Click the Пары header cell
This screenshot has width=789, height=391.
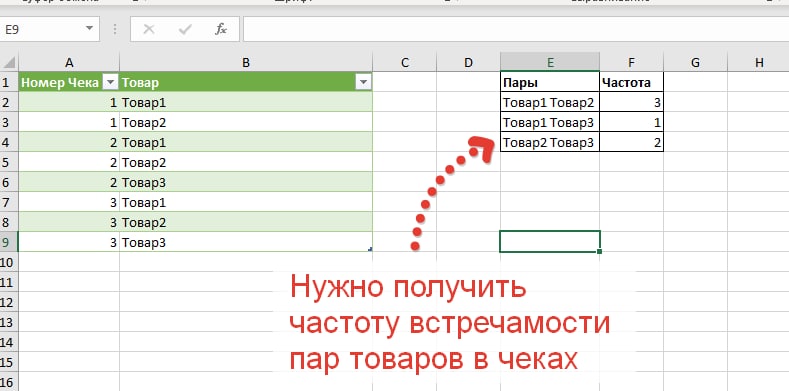[550, 83]
